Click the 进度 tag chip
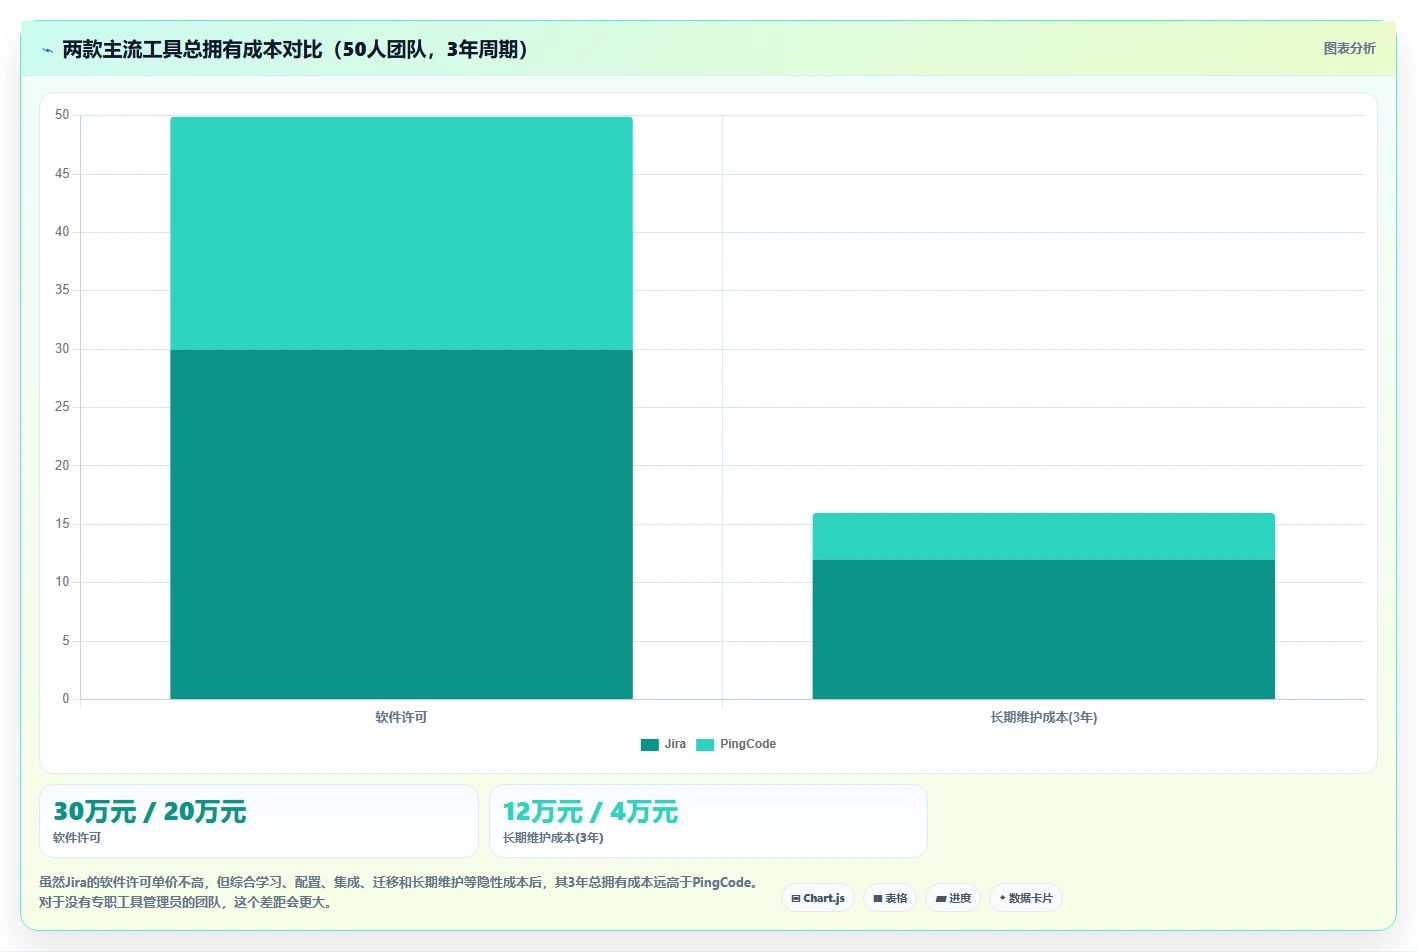Image resolution: width=1417 pixels, height=952 pixels. coord(952,898)
